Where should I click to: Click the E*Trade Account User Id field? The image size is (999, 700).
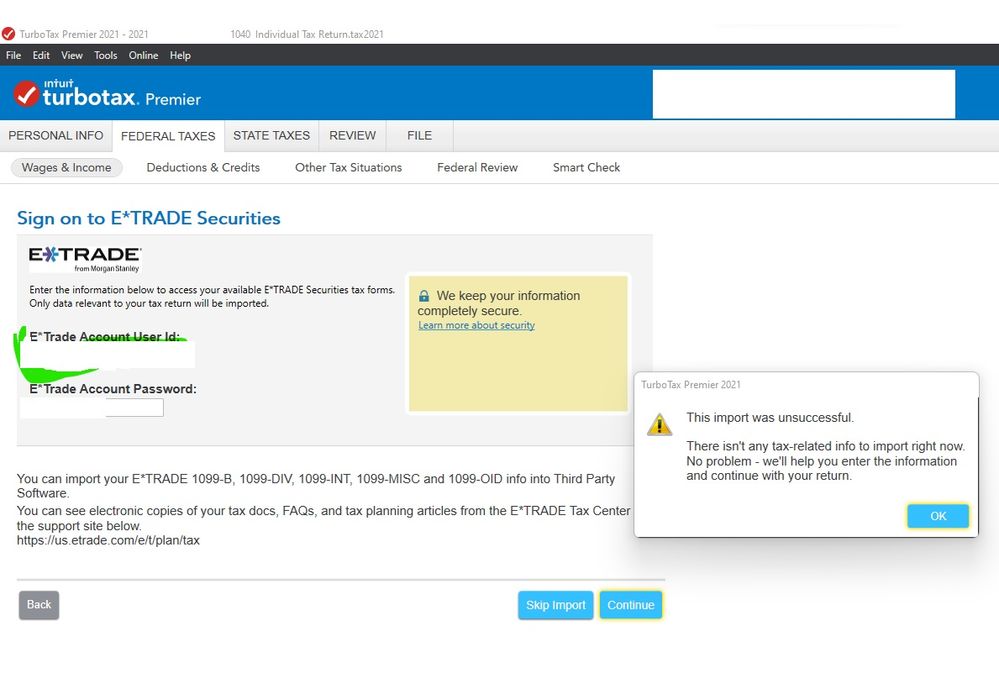[107, 356]
